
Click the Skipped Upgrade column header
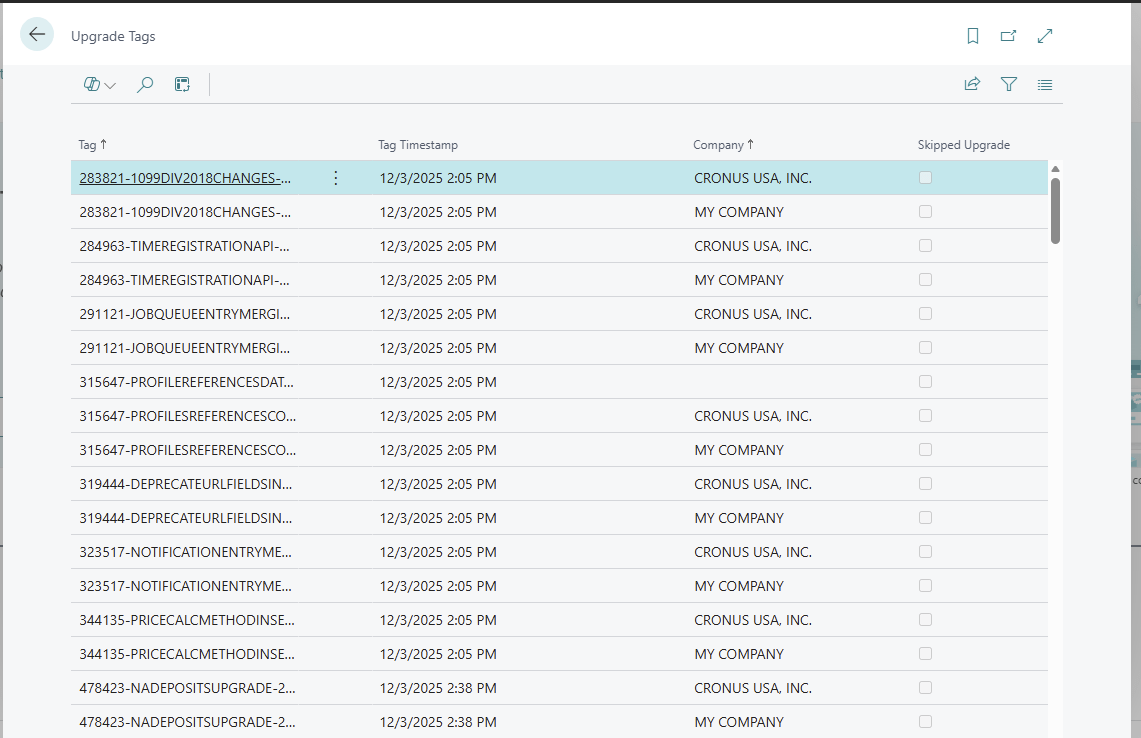(963, 145)
